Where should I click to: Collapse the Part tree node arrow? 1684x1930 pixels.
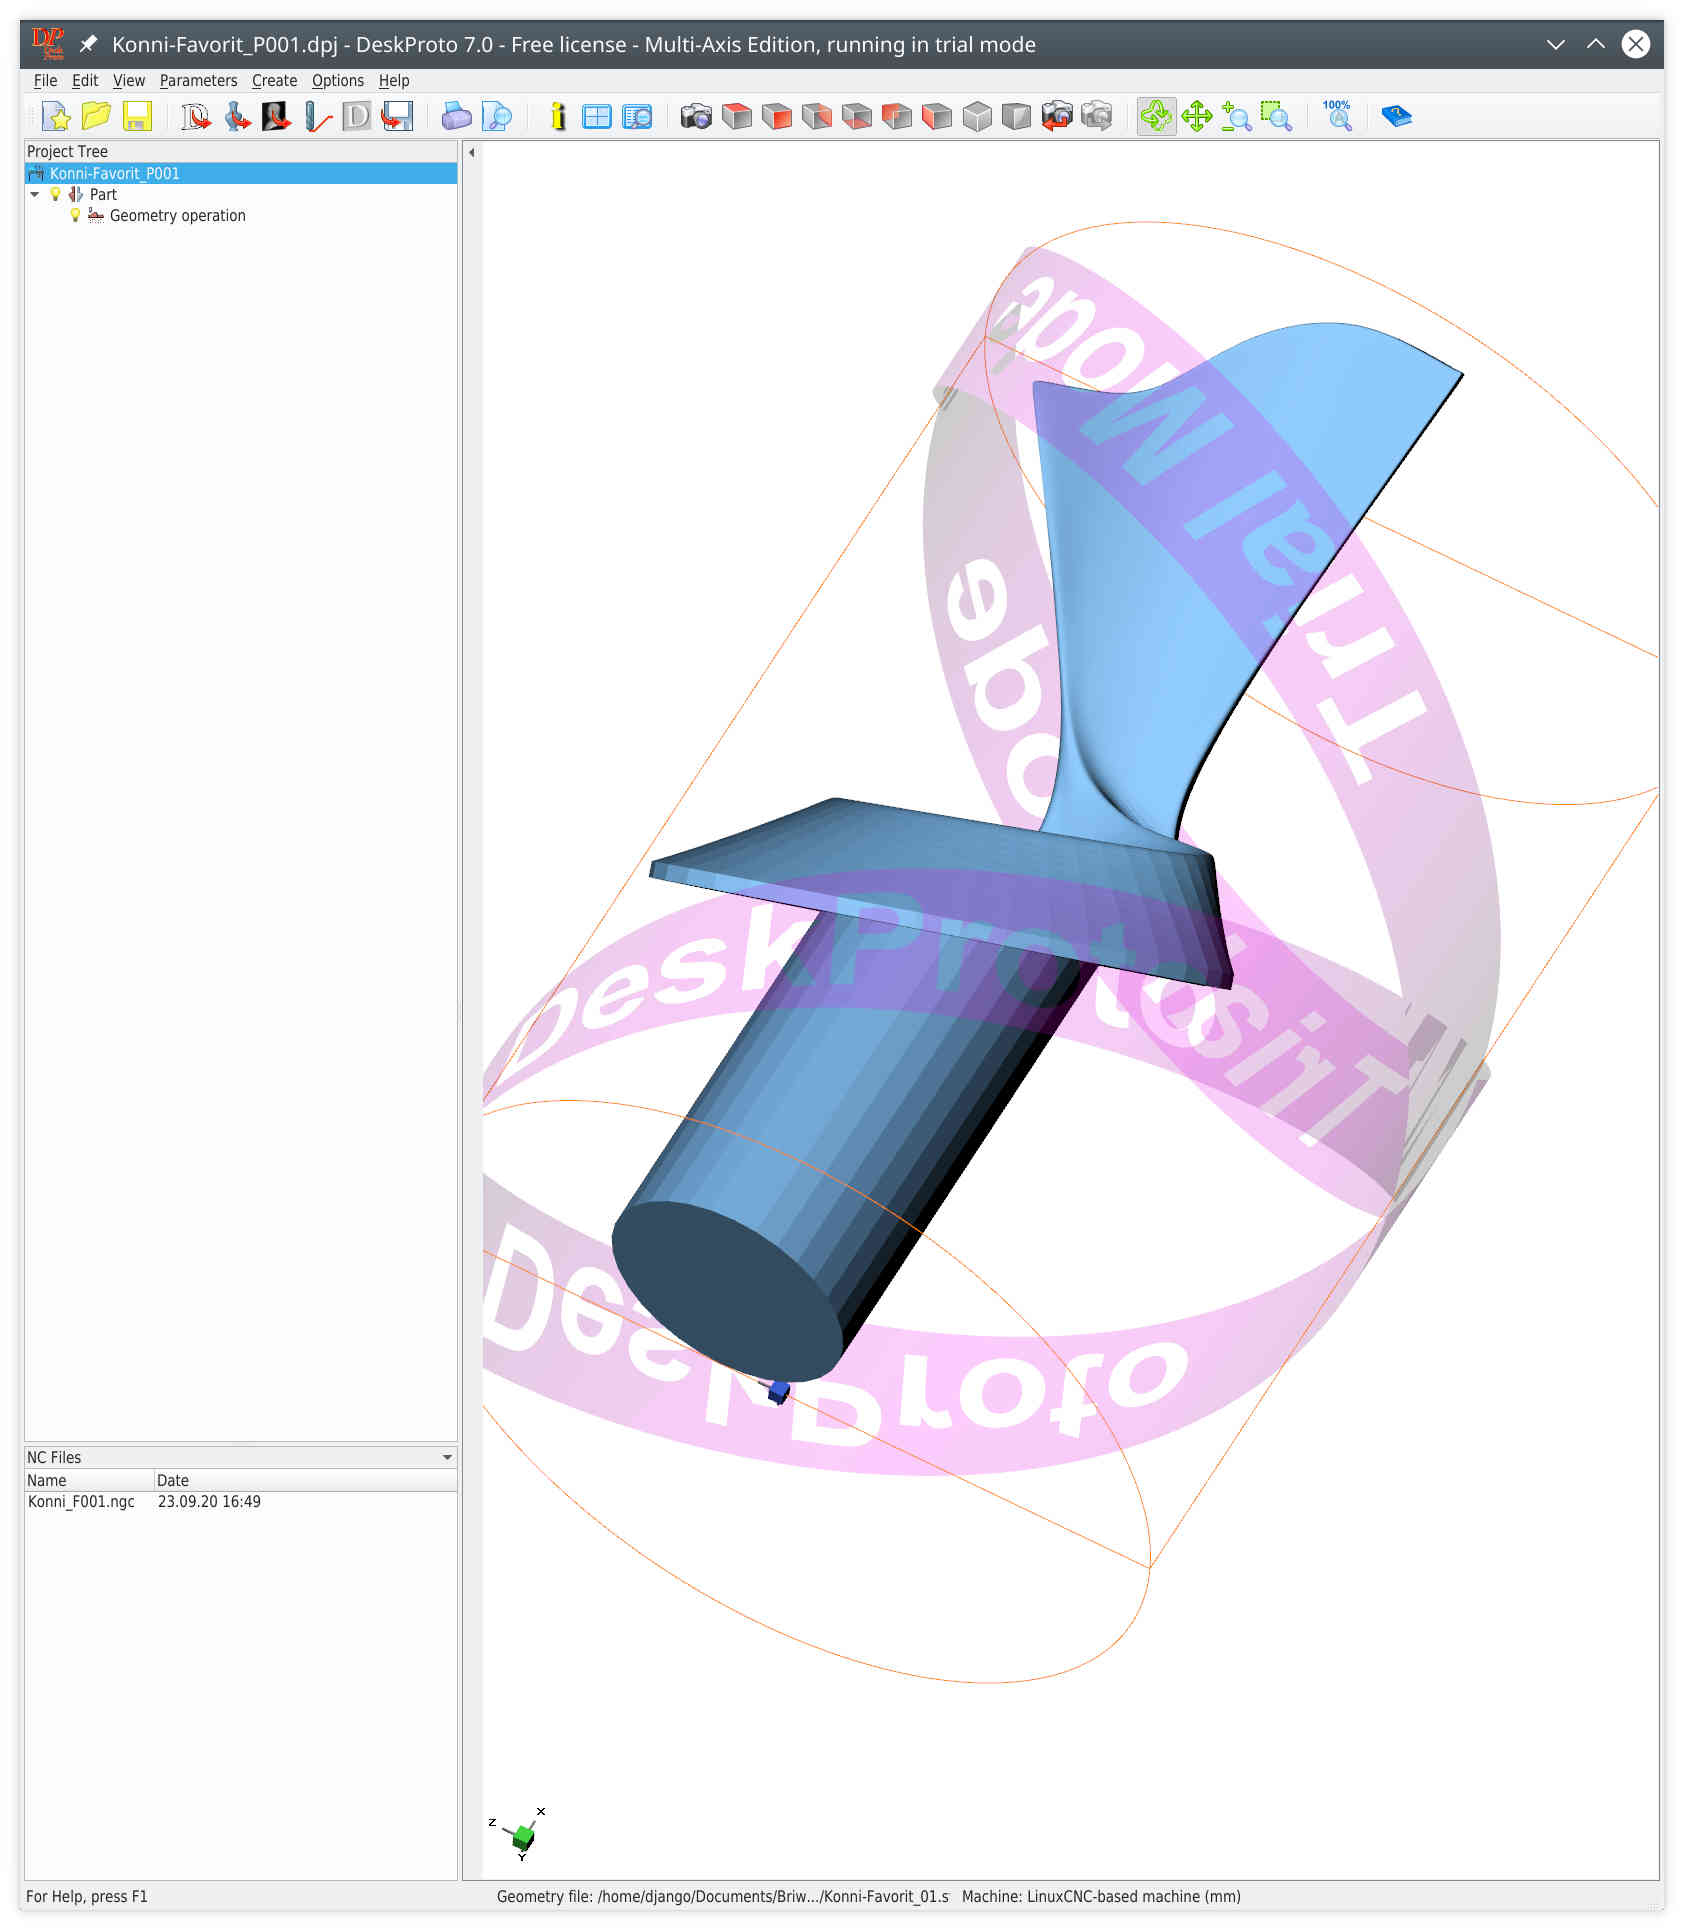(x=35, y=194)
